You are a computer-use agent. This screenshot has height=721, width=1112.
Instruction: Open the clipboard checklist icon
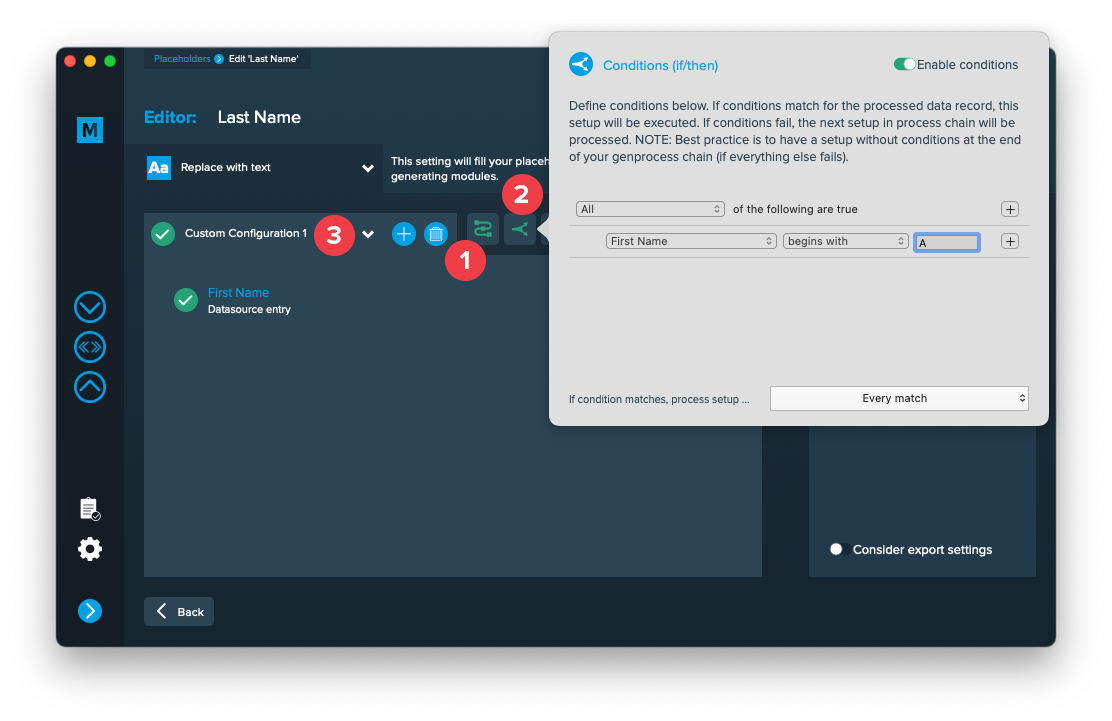[90, 509]
